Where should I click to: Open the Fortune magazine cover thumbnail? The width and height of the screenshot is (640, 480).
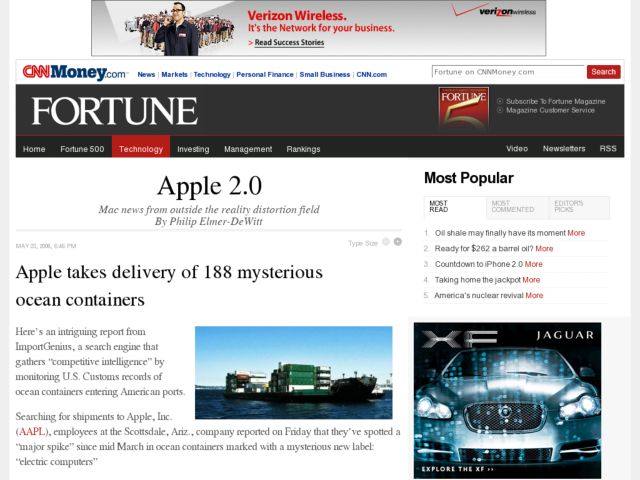(x=463, y=109)
